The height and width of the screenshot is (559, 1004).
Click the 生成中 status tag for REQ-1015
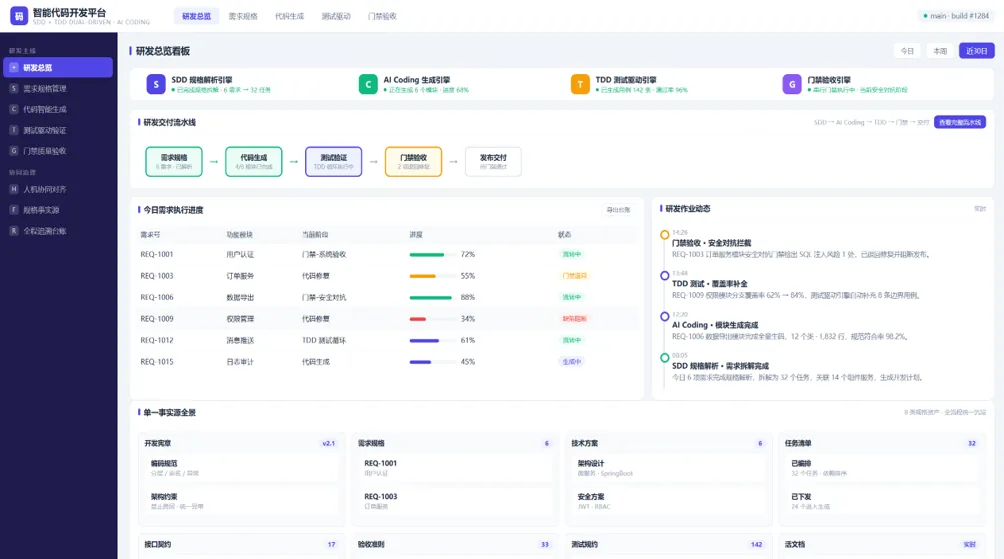572,362
